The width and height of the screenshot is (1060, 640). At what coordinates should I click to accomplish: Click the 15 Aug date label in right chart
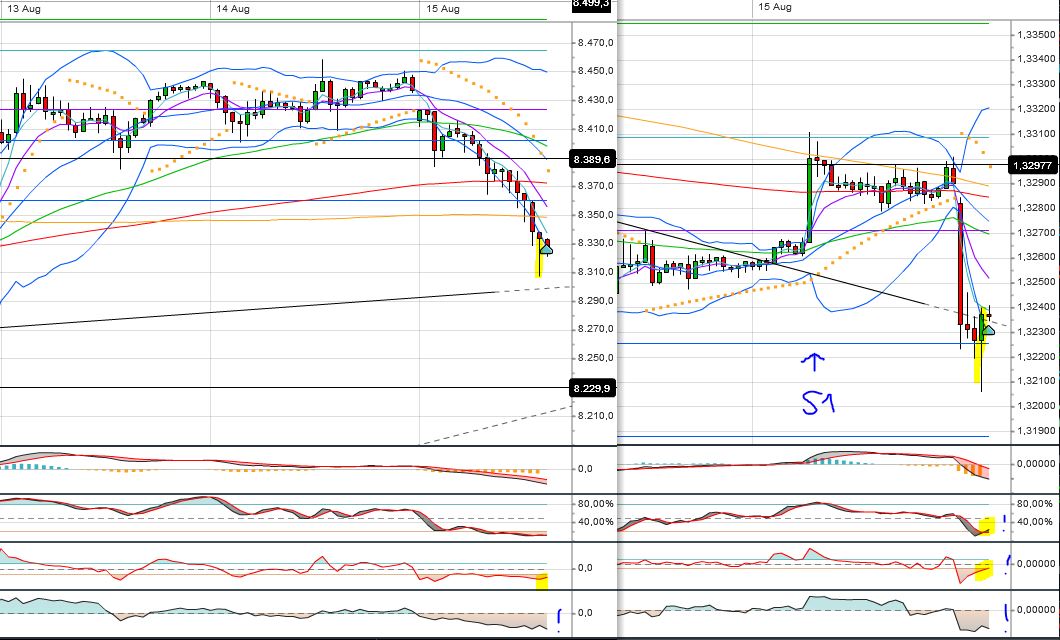point(775,7)
